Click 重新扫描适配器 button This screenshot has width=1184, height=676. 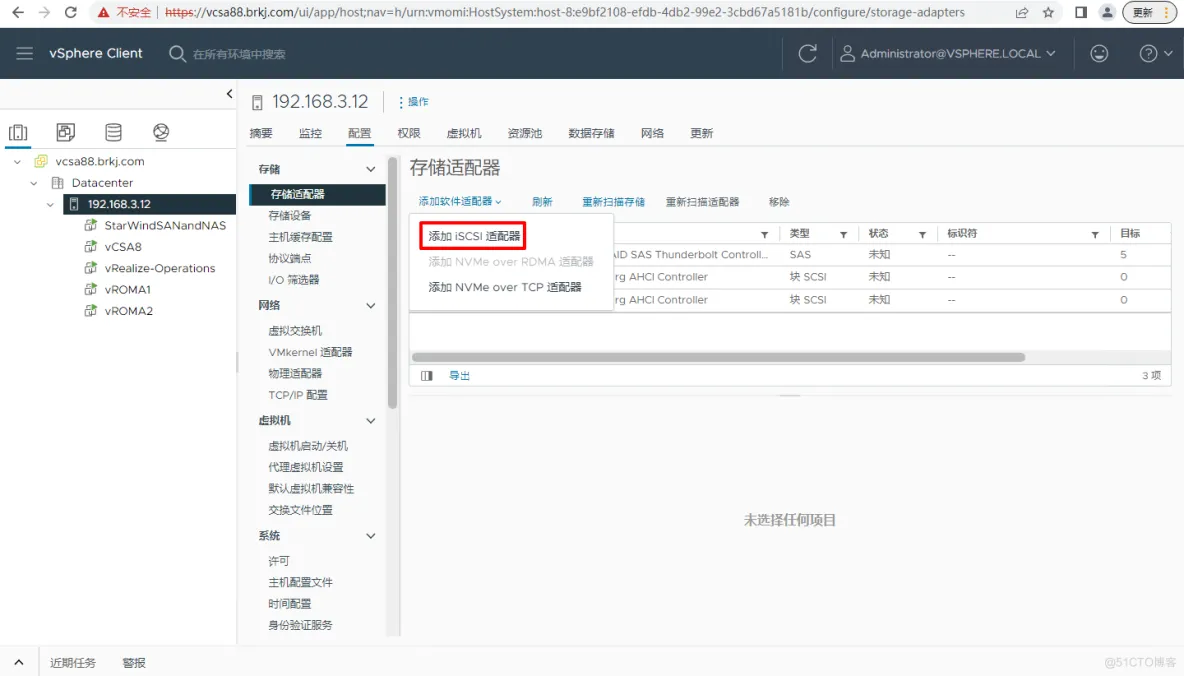pyautogui.click(x=702, y=202)
